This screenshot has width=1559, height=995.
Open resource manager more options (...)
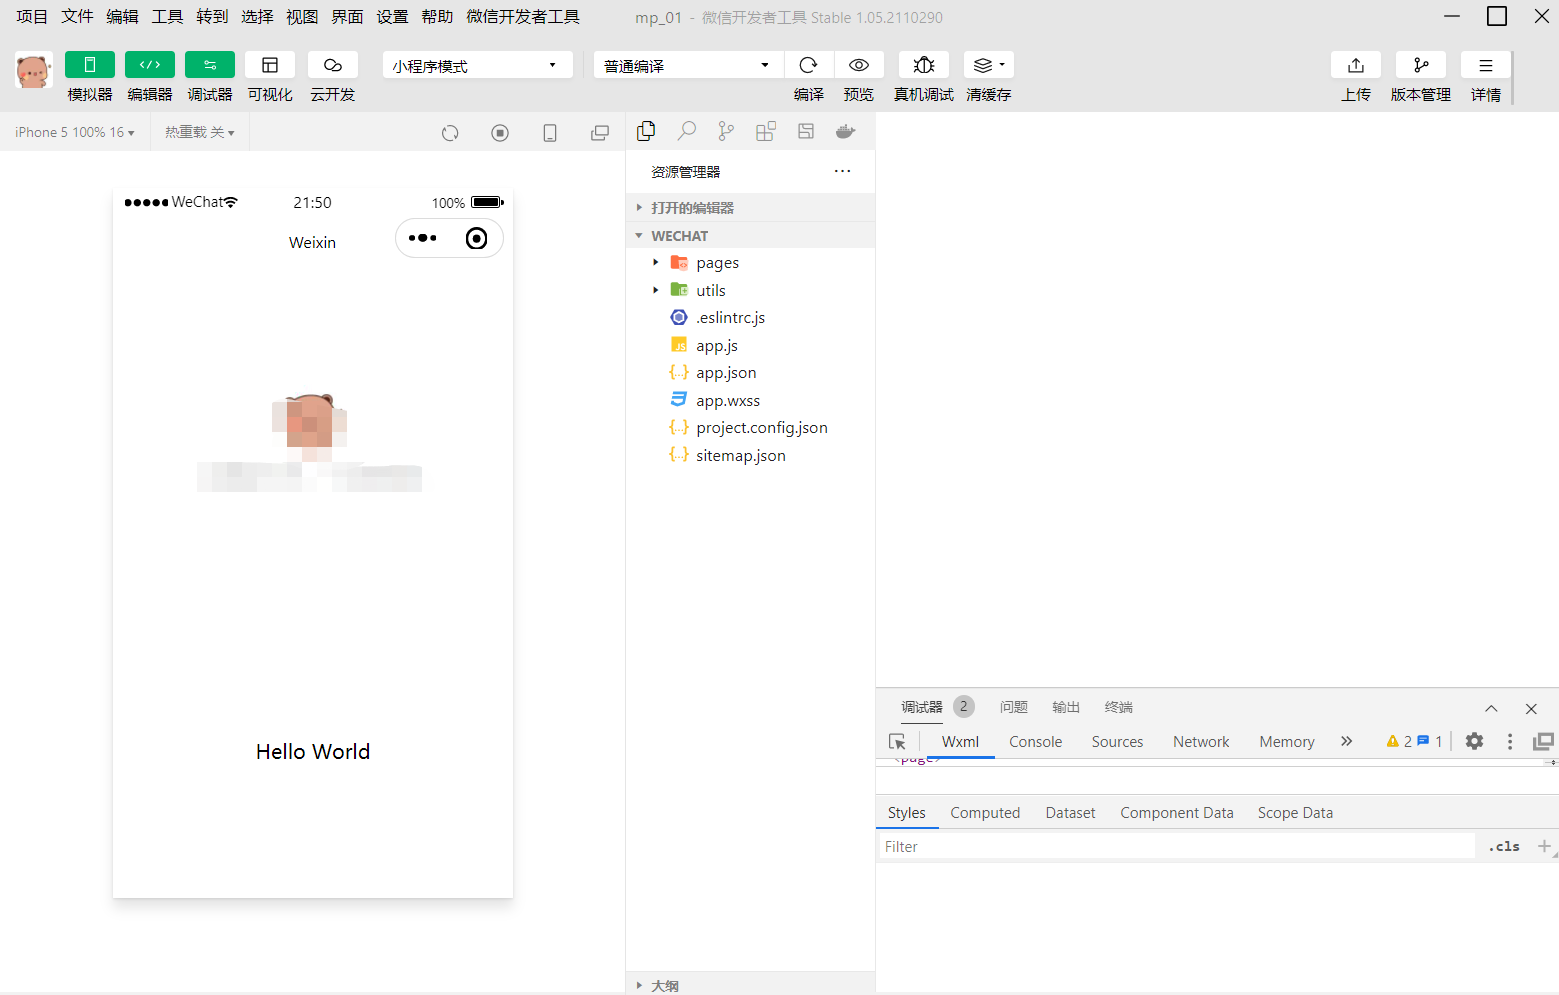[x=843, y=171]
